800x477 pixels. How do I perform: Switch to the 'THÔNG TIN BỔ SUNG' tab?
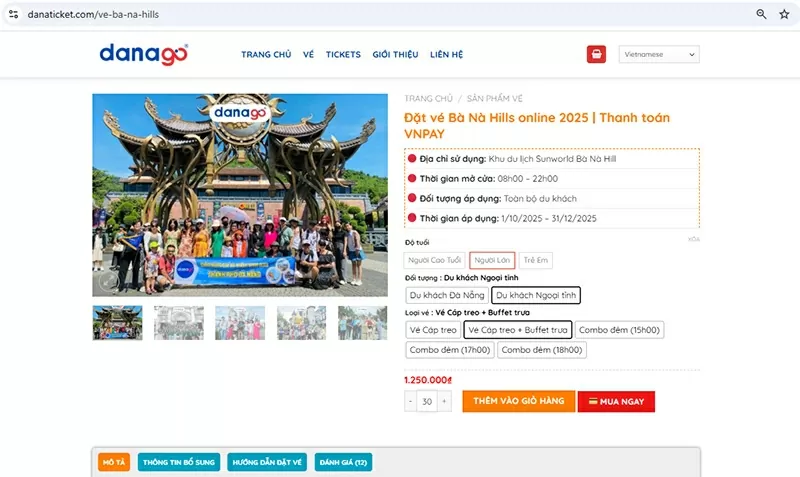pos(180,462)
